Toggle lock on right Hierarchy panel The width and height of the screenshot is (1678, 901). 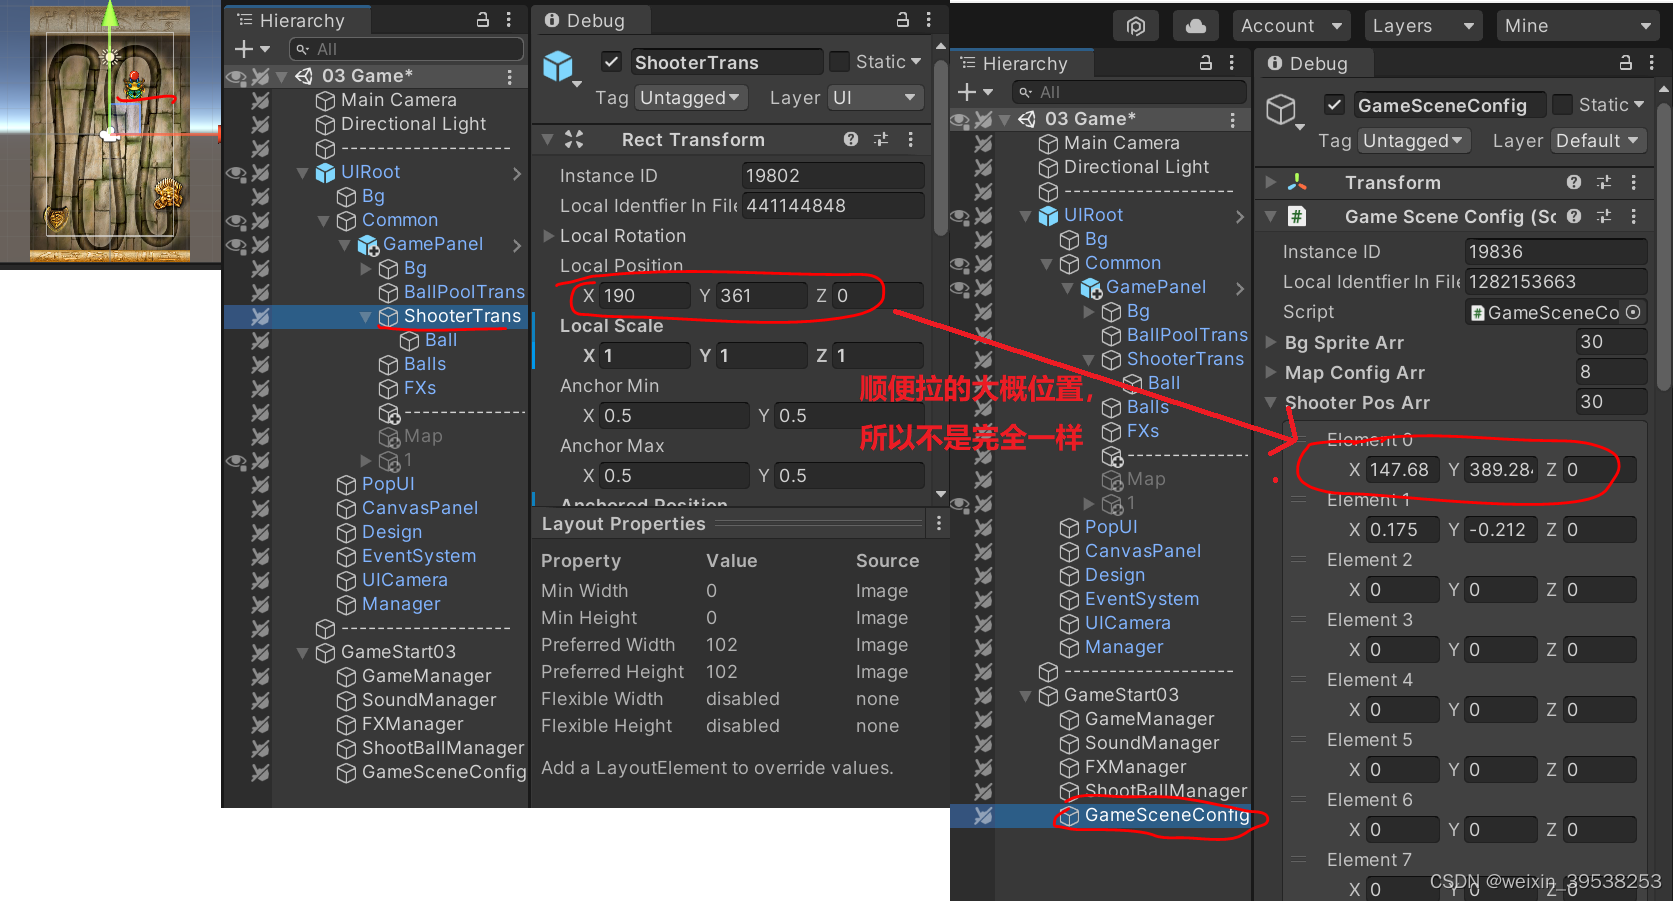tap(1206, 63)
